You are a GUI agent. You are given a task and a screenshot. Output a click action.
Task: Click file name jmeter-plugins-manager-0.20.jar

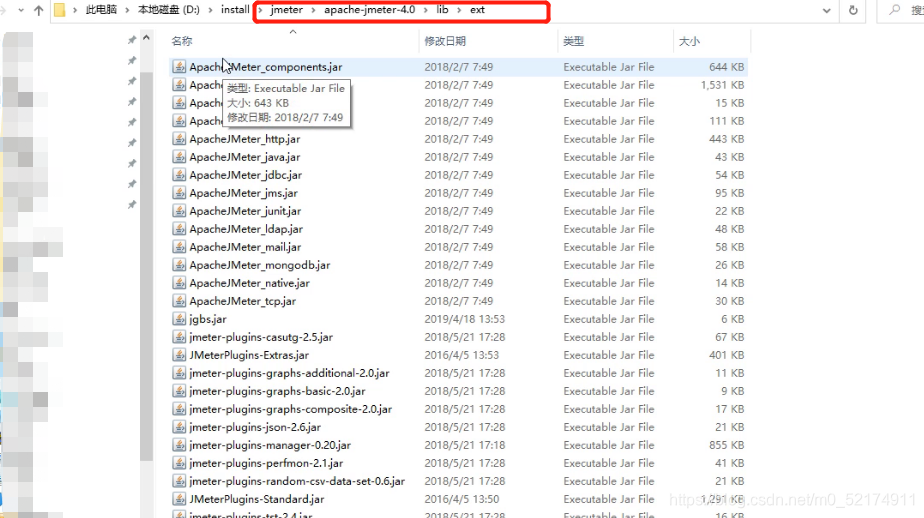coord(270,446)
